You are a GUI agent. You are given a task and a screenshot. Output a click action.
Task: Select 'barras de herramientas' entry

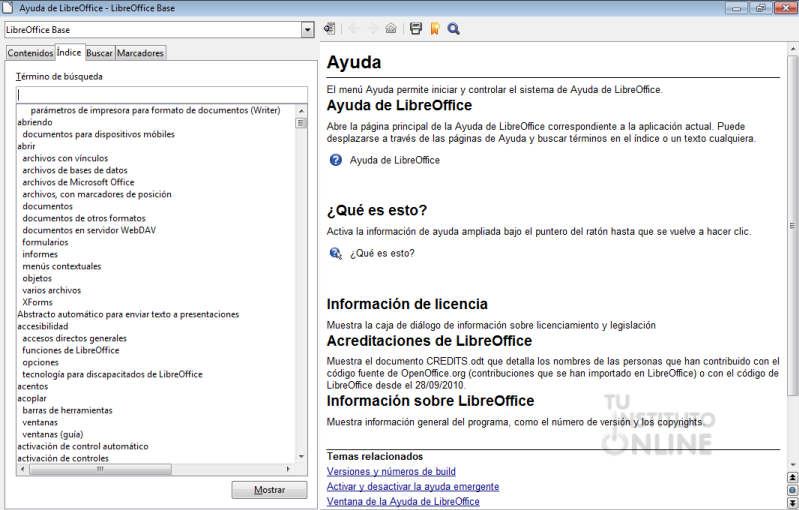tap(67, 410)
